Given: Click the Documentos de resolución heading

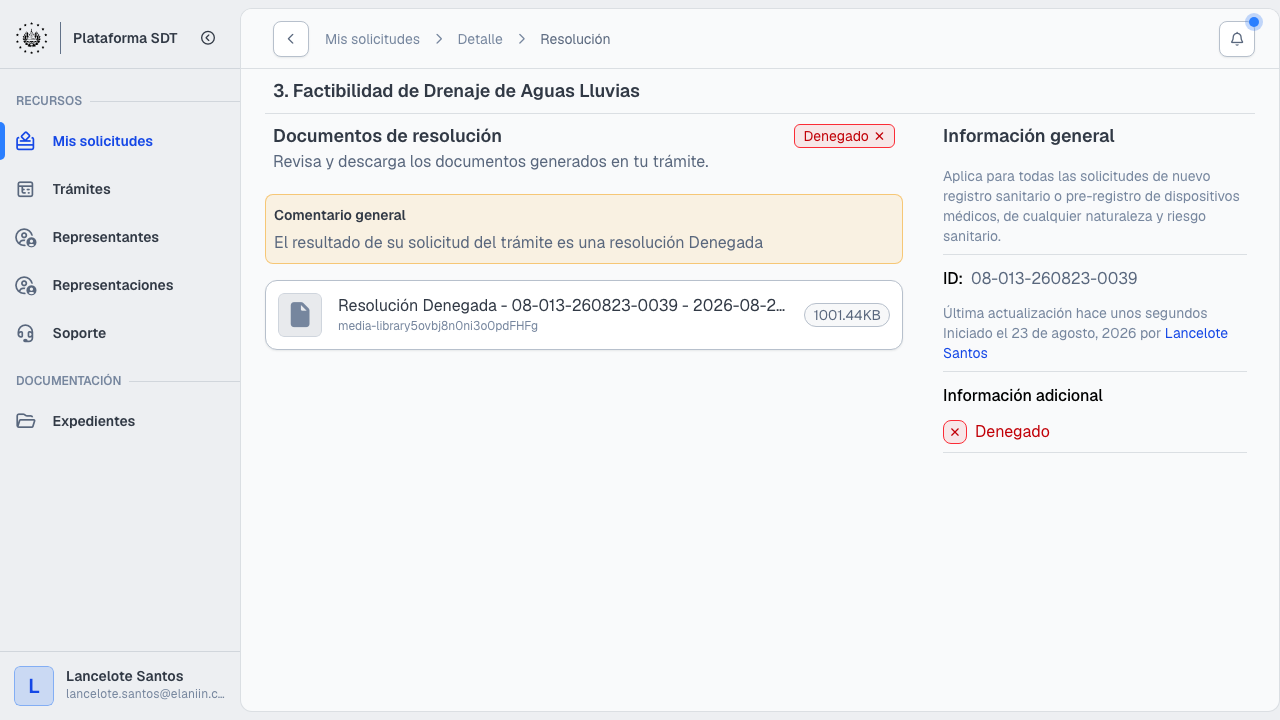Looking at the screenshot, I should click(x=387, y=136).
